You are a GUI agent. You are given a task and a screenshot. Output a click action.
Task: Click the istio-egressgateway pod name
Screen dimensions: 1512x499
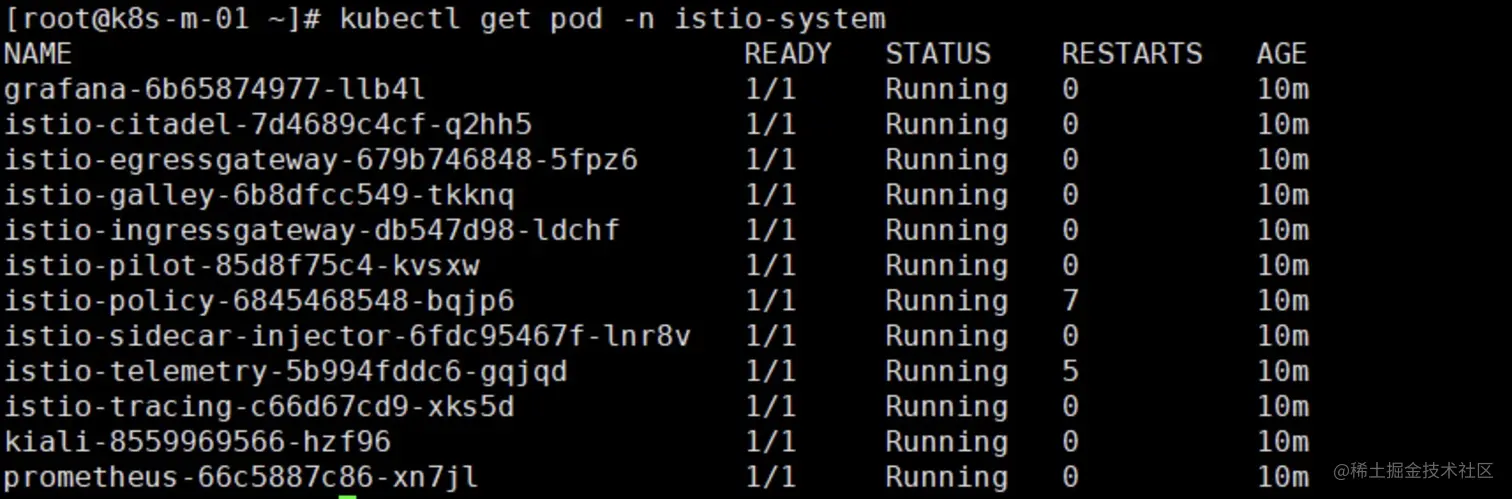pyautogui.click(x=320, y=160)
